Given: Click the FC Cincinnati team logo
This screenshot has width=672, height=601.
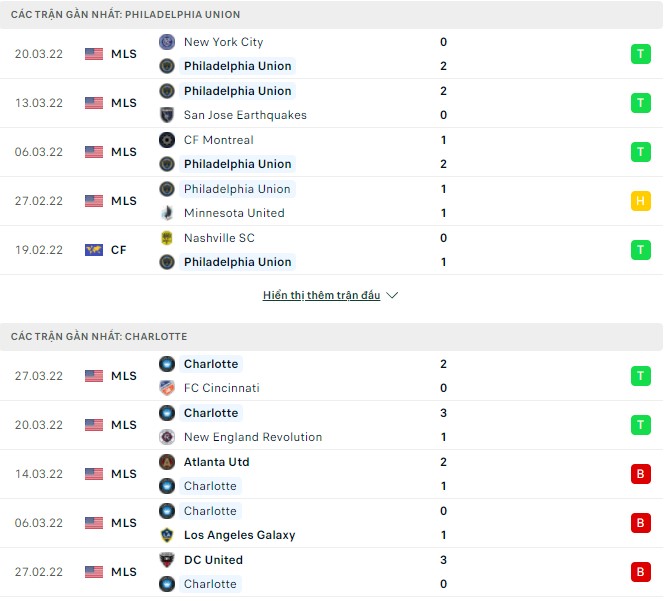Looking at the screenshot, I should 167,388.
